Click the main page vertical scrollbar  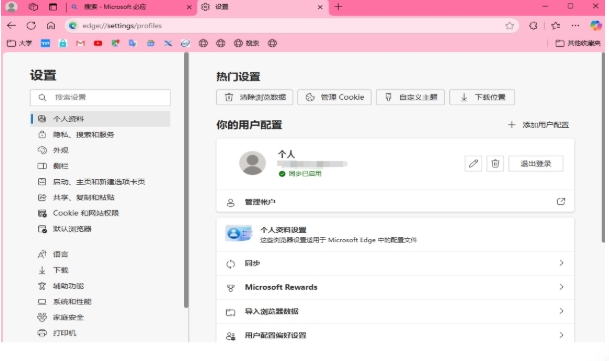603,148
